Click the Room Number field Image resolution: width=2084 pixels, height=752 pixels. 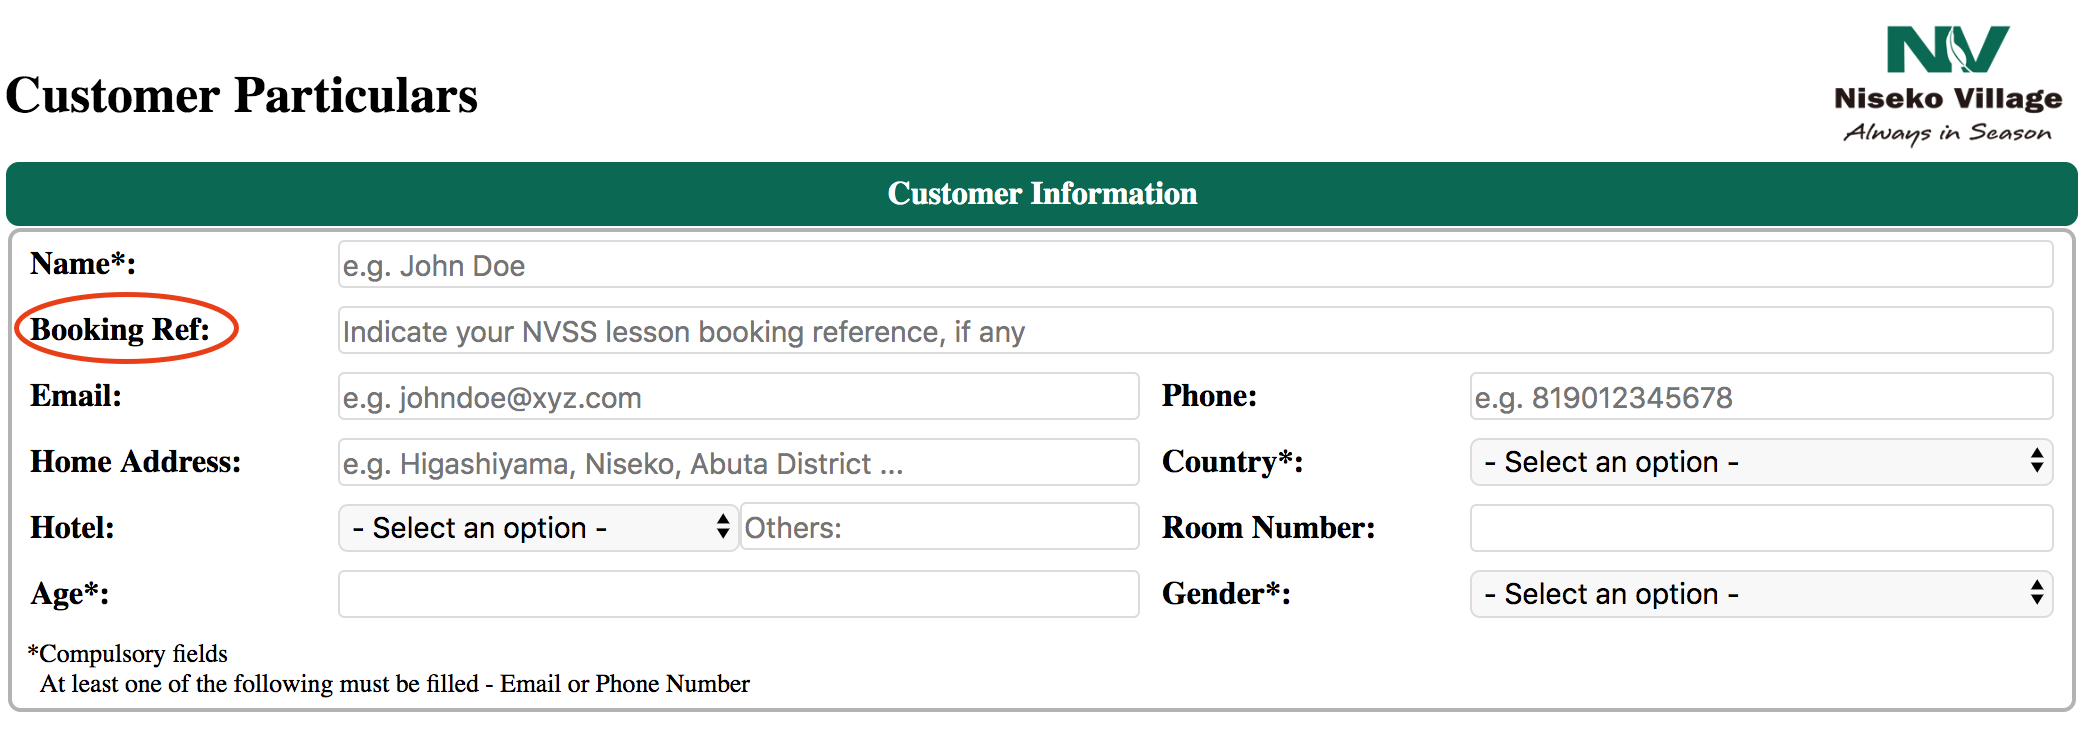(1761, 528)
